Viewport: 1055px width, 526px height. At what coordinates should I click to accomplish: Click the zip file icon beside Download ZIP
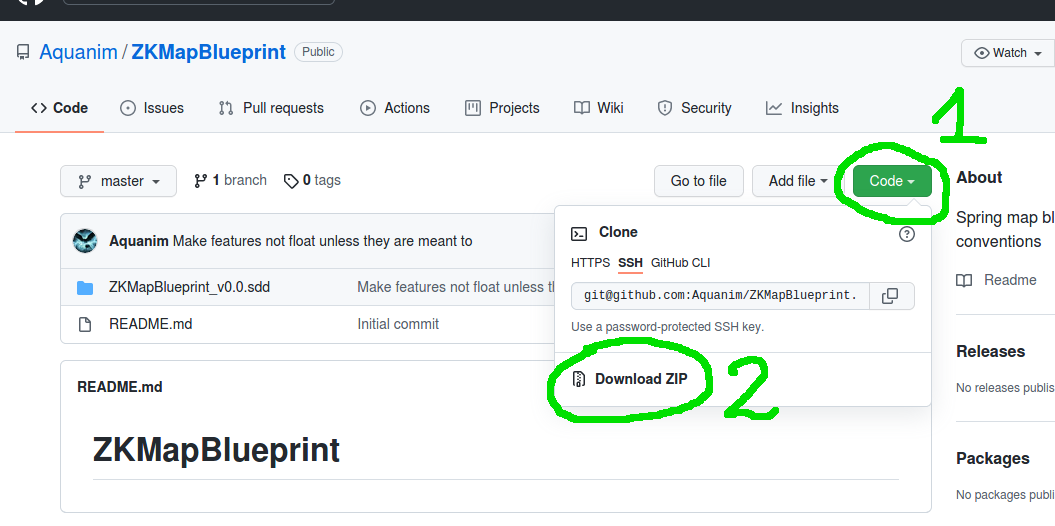[579, 379]
